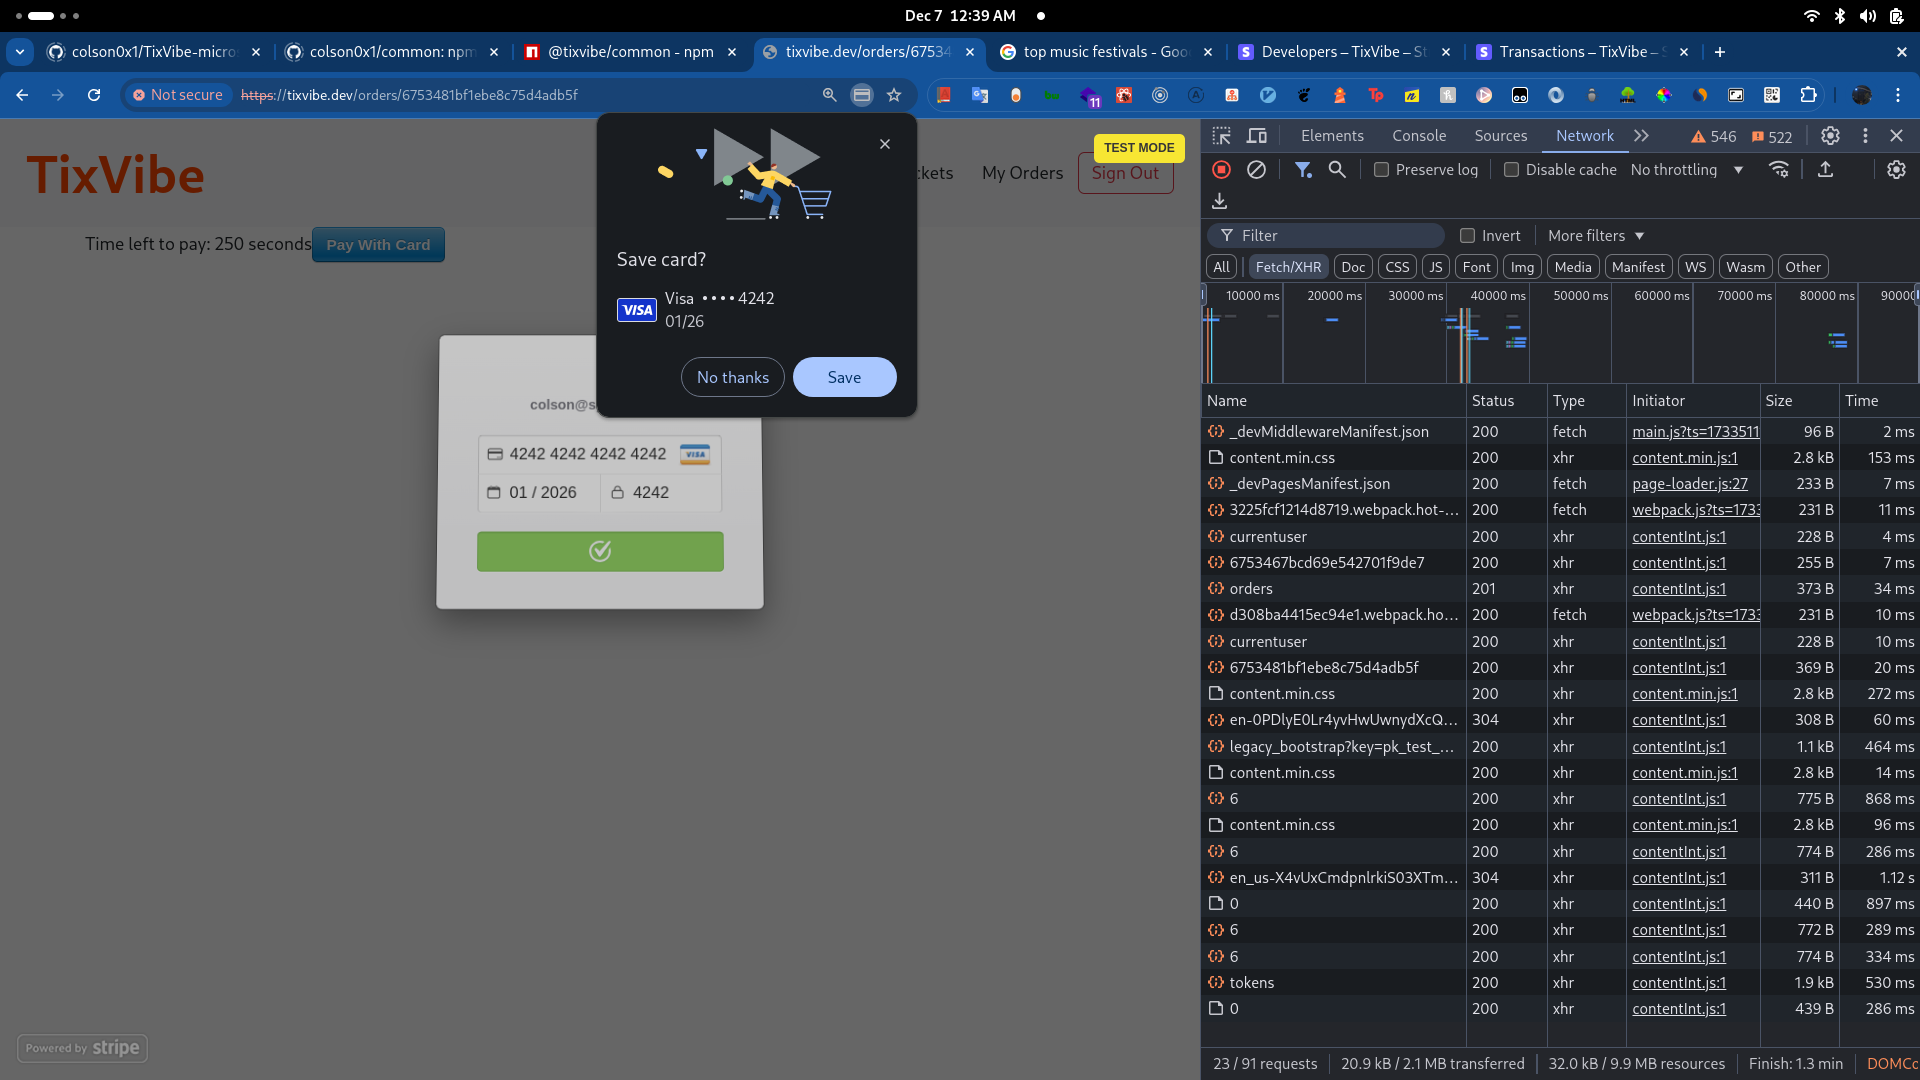Toggle the Img request filter
This screenshot has height=1080, width=1920.
[x=1522, y=267]
